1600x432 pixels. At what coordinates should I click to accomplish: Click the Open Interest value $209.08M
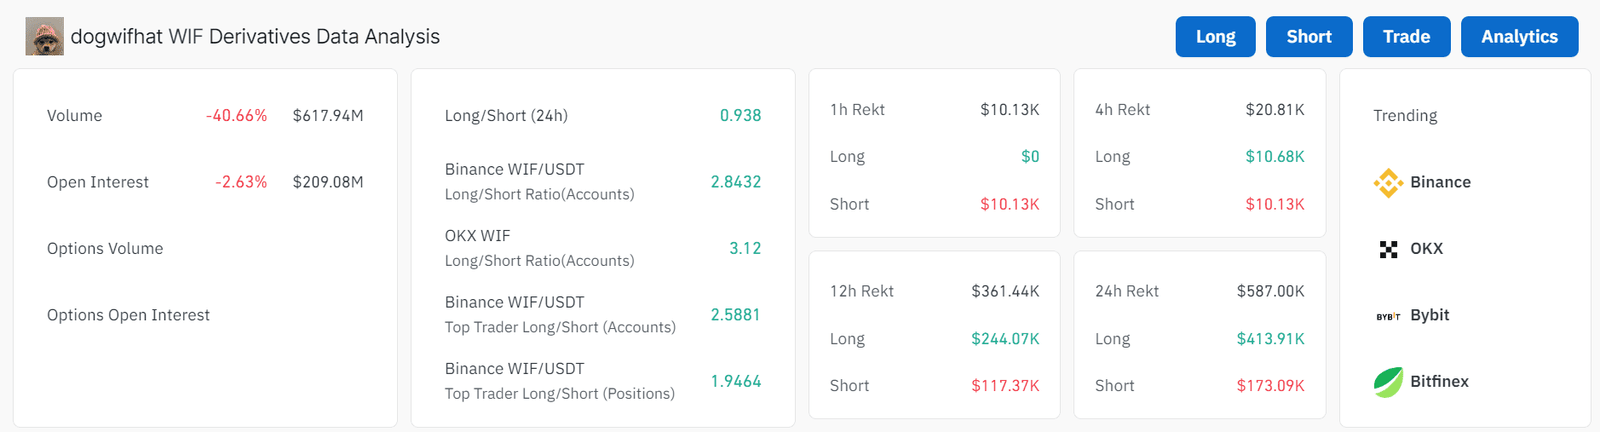[328, 182]
